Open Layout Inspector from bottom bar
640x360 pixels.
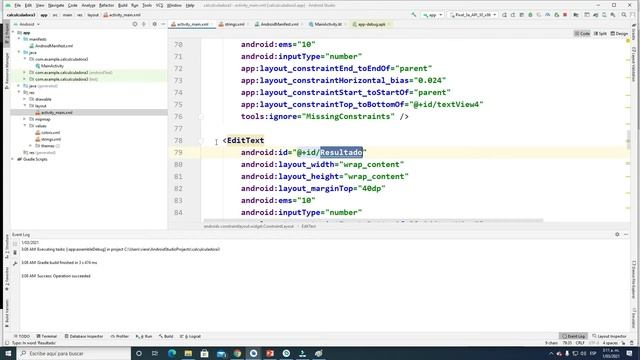tap(609, 336)
